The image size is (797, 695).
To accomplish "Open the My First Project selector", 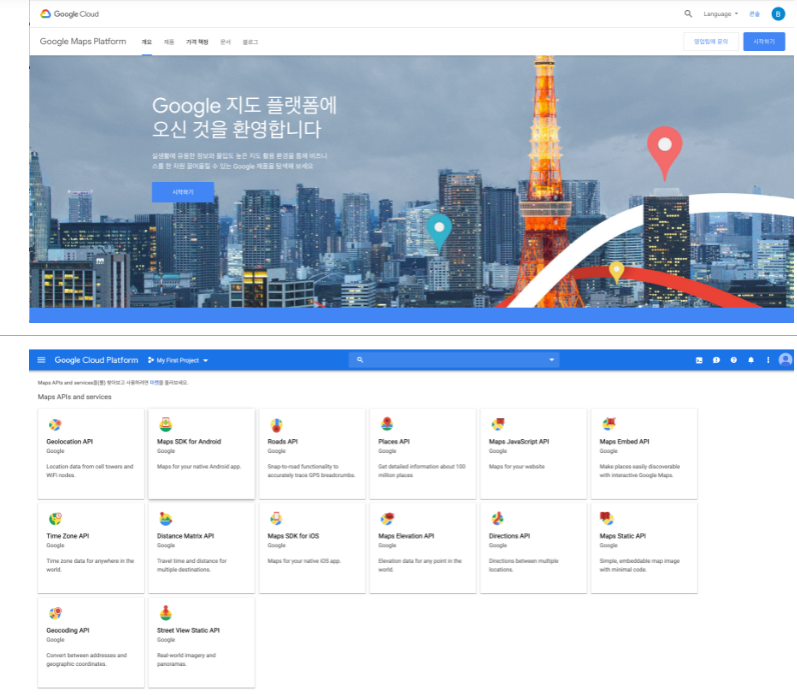I will (178, 360).
